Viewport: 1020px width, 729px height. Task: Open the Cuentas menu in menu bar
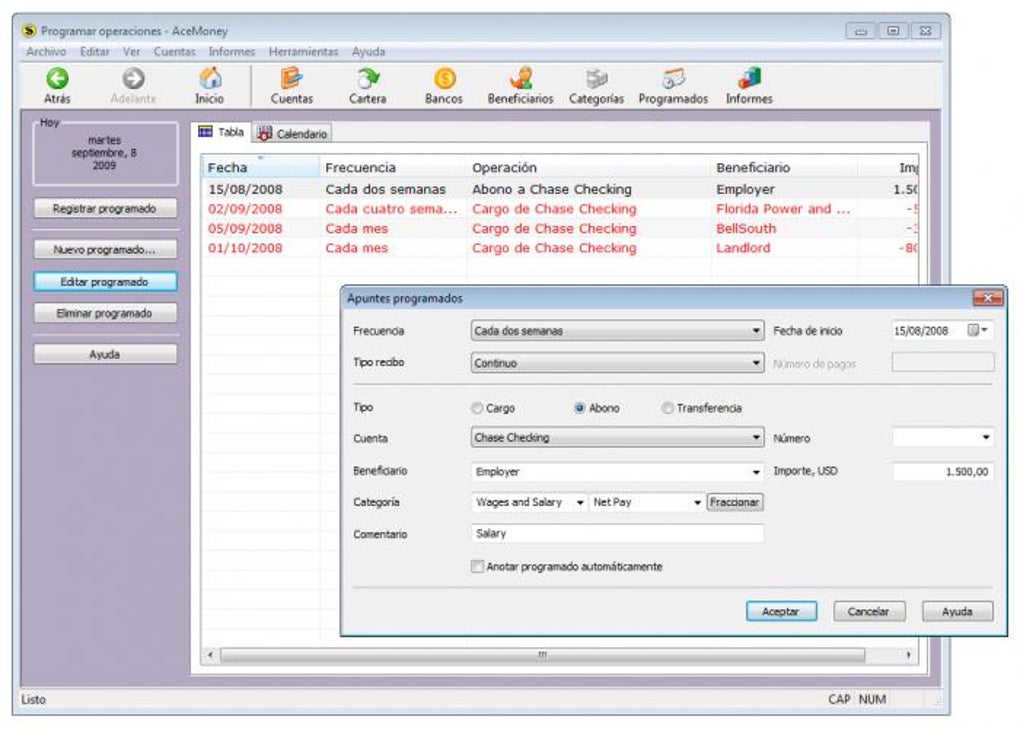tap(174, 51)
